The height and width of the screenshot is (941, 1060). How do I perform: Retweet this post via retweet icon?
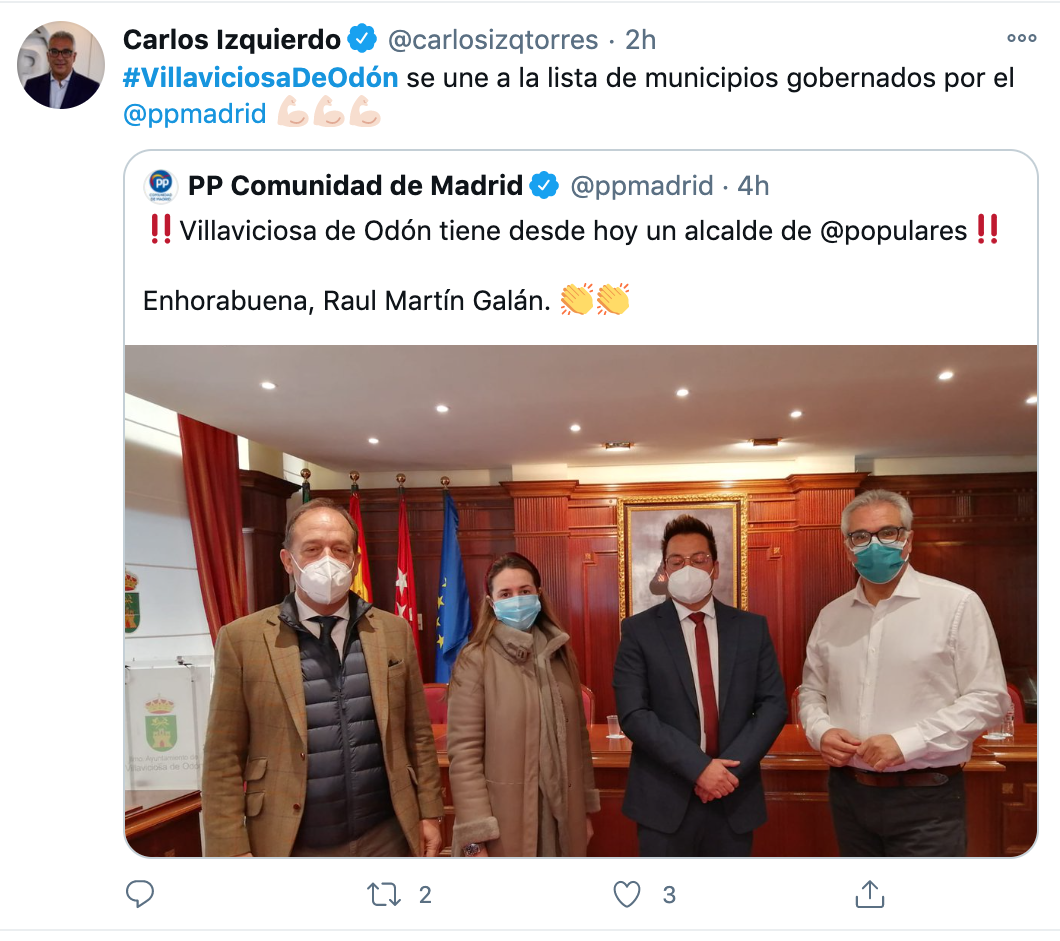pyautogui.click(x=384, y=894)
